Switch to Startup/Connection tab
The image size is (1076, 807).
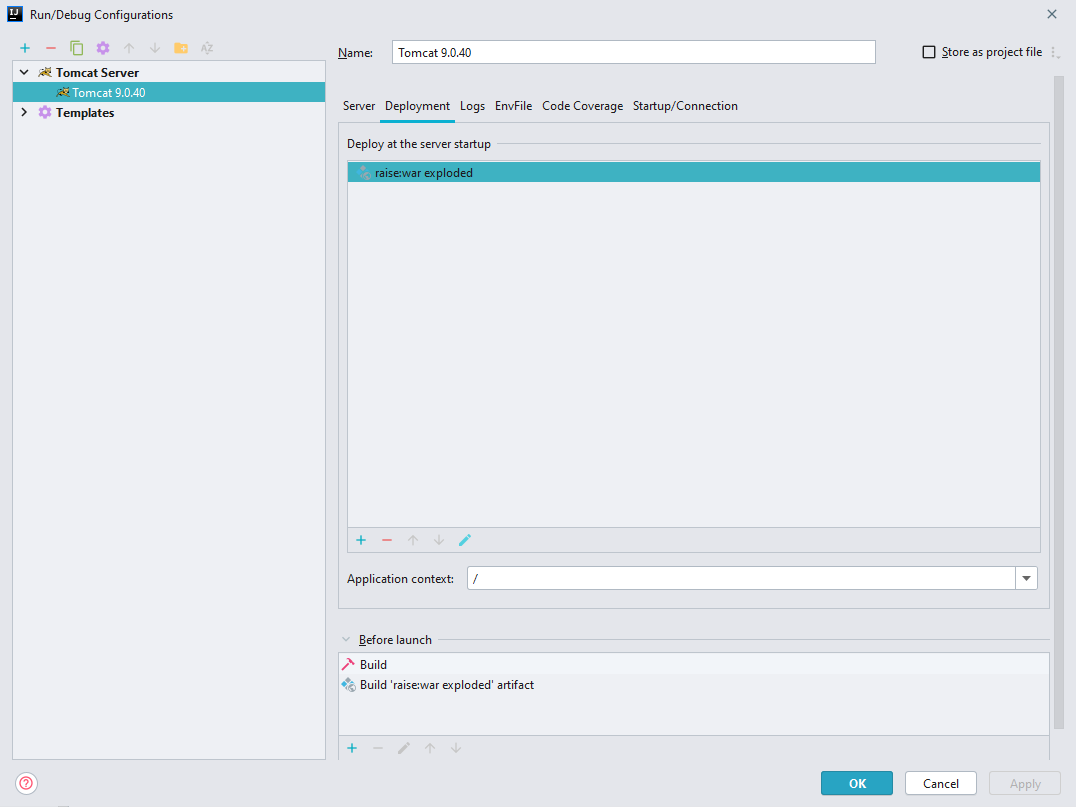coord(685,106)
